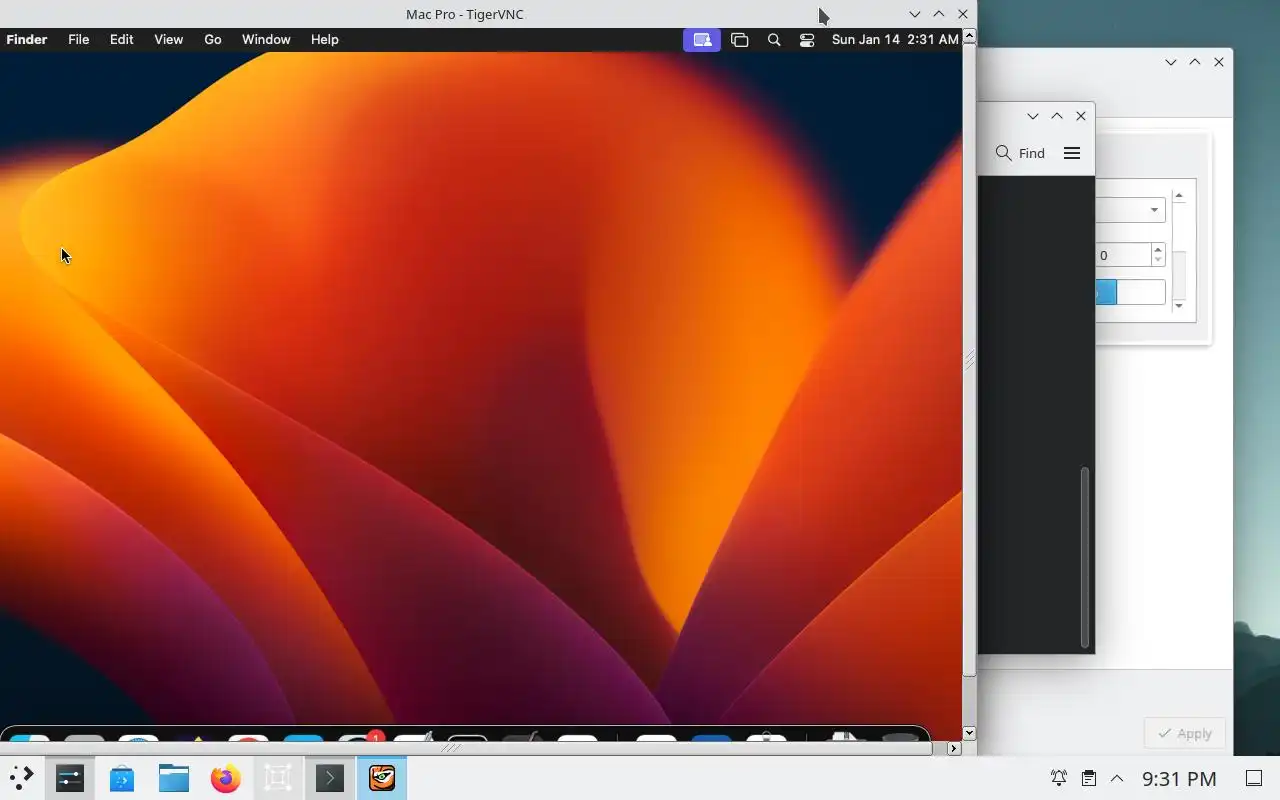The height and width of the screenshot is (800, 1280).
Task: Open Spotlight search magnifier in Mac menu bar
Action: coord(774,40)
